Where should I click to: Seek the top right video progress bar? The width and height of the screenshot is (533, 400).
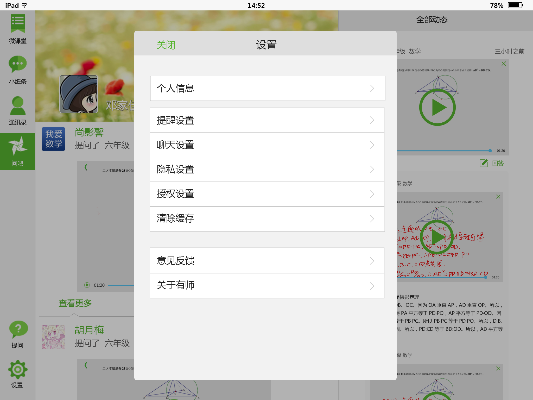coord(444,150)
